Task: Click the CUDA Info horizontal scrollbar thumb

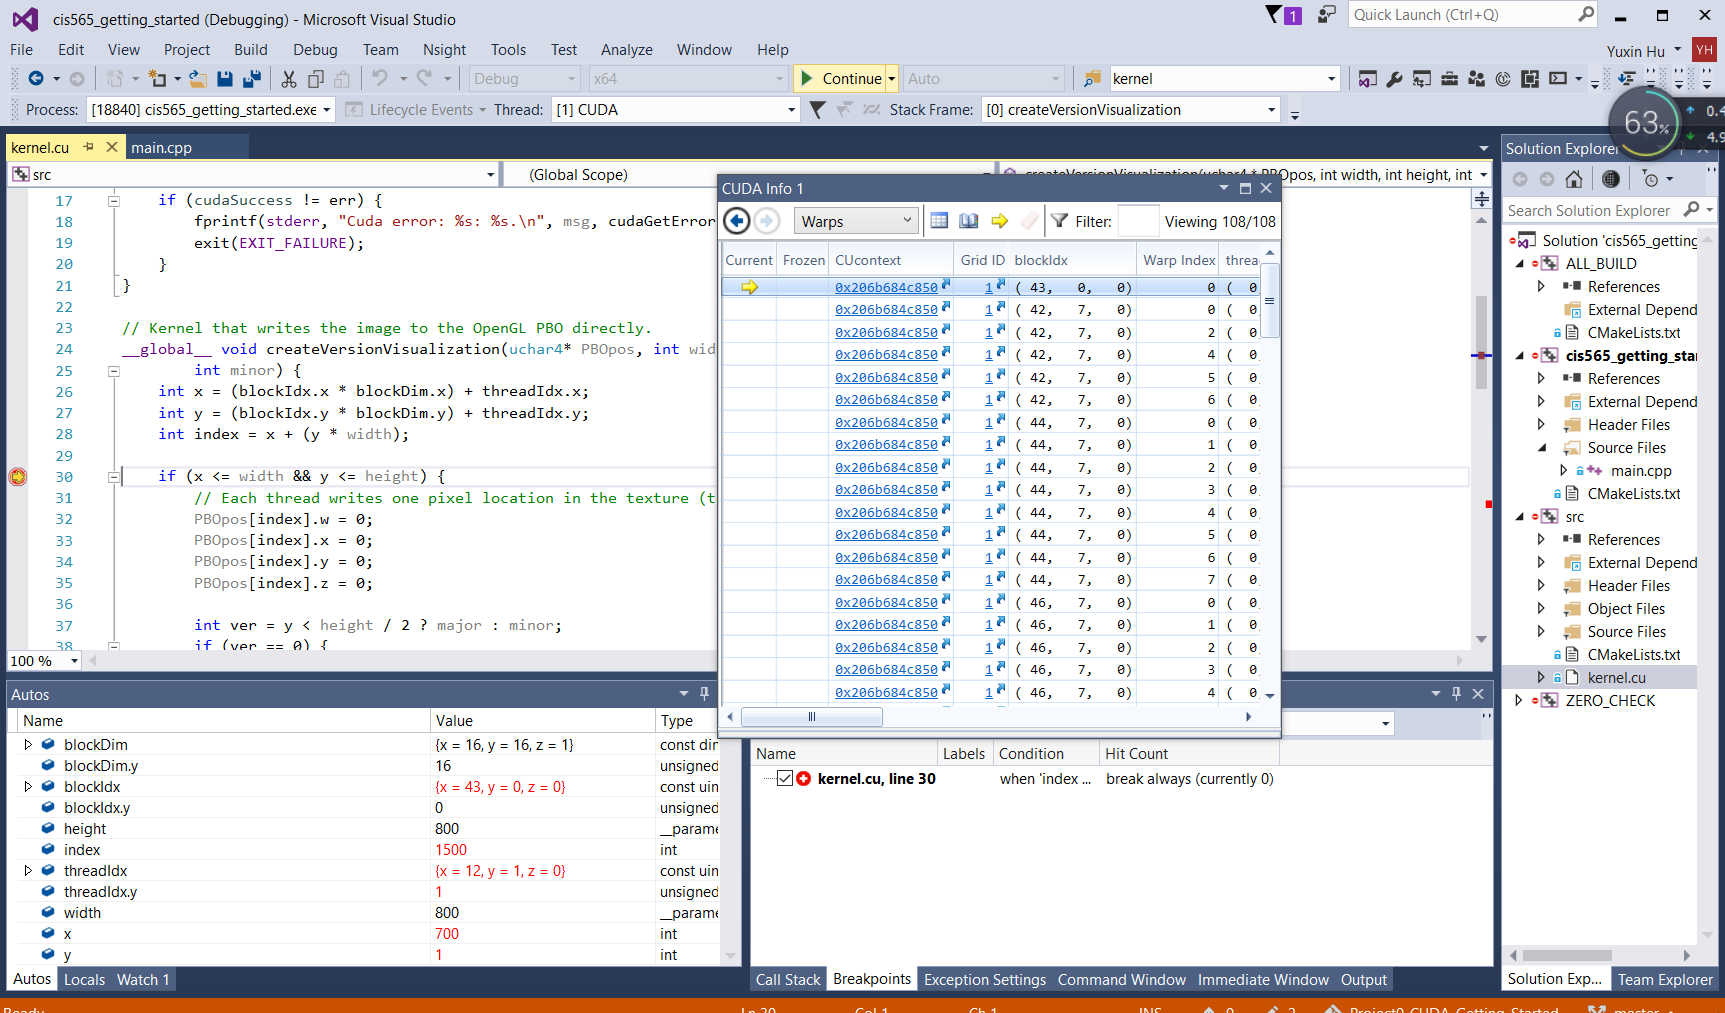Action: point(811,717)
